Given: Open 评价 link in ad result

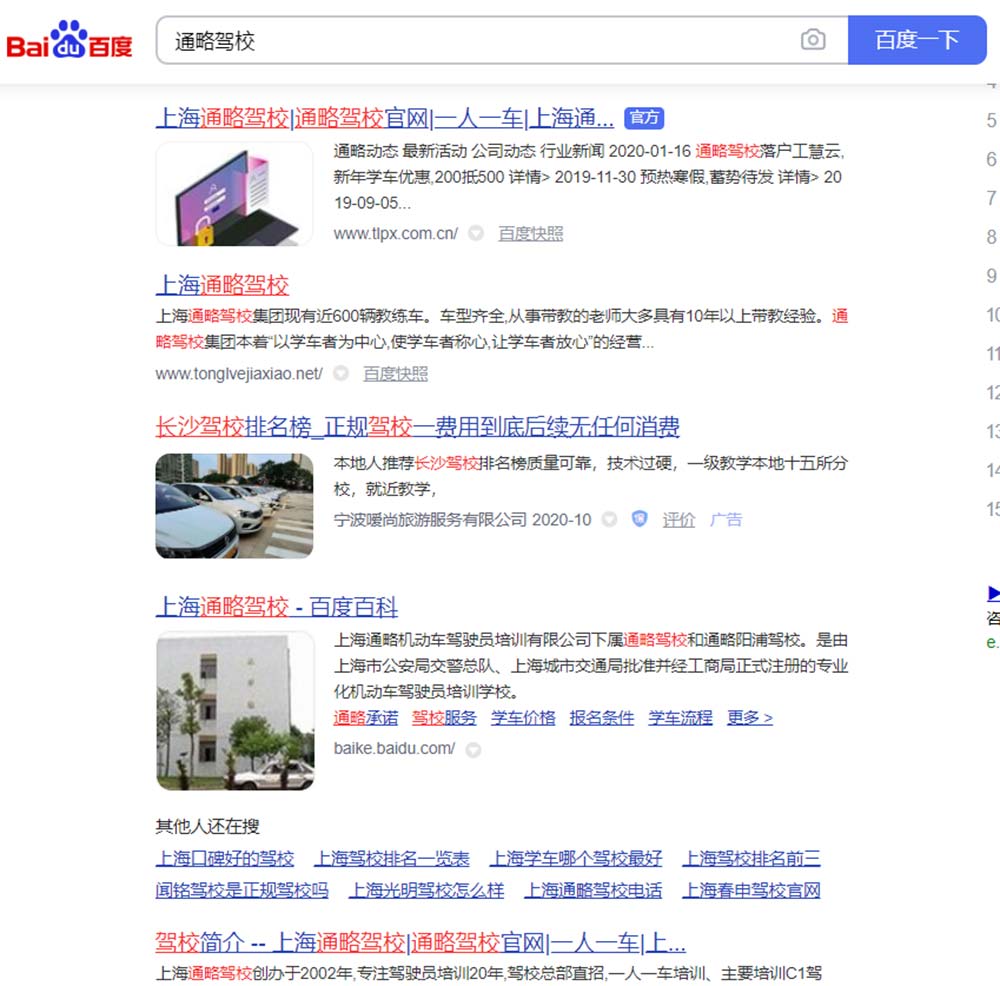Looking at the screenshot, I should 678,519.
